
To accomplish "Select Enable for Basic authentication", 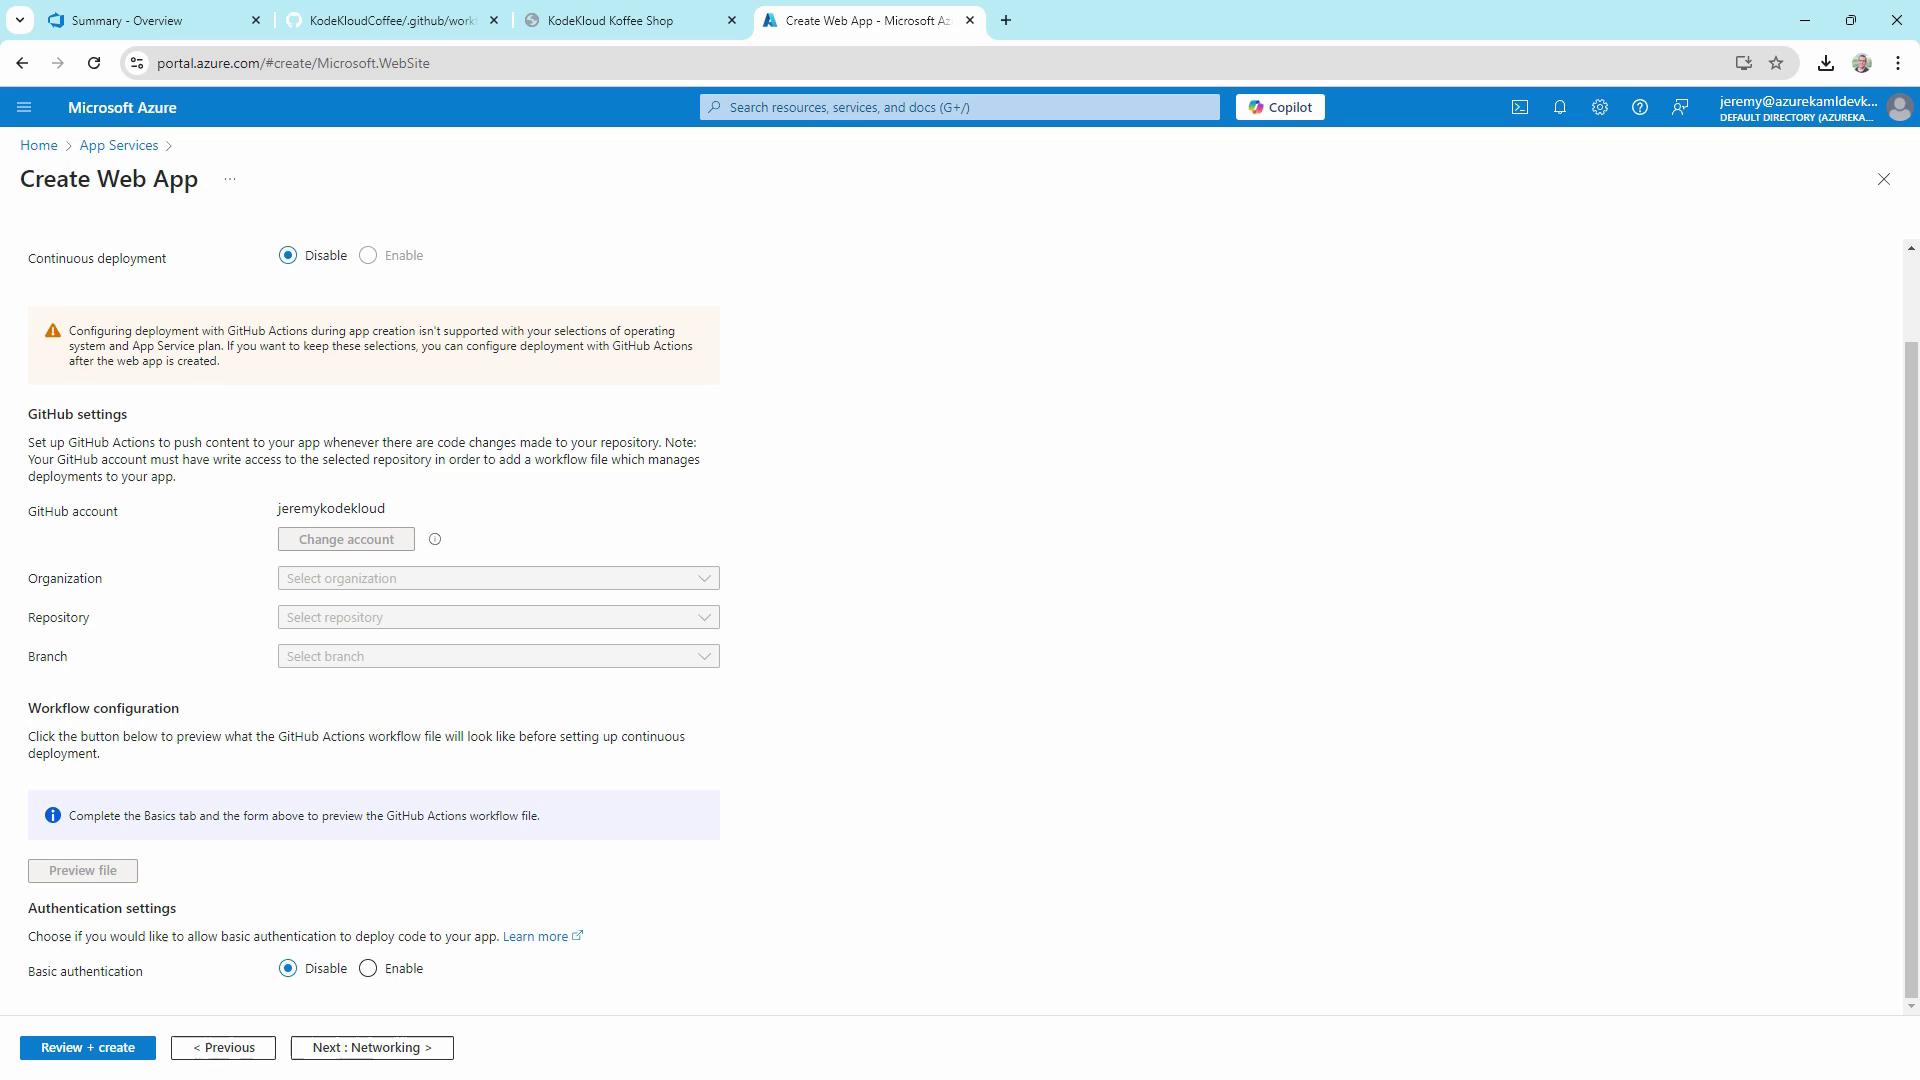I will [x=368, y=968].
